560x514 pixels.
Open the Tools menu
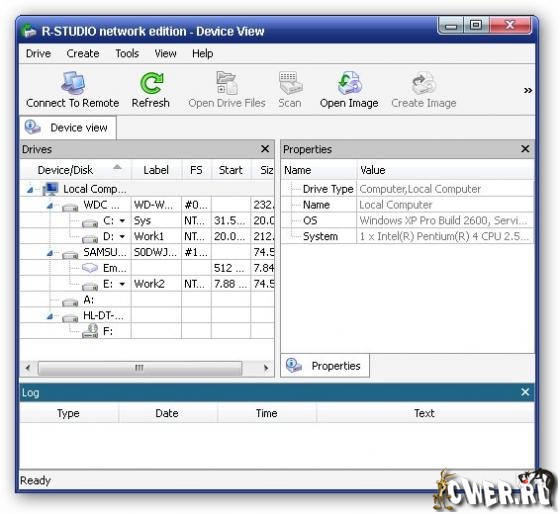[127, 53]
